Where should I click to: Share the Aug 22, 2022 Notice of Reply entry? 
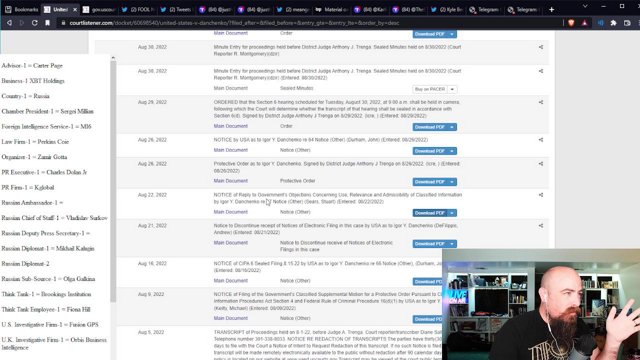tap(541, 195)
